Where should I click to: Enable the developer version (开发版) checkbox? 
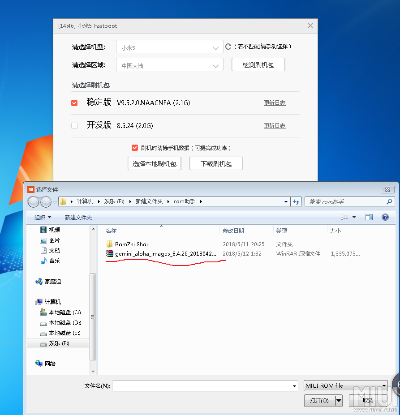tap(74, 126)
